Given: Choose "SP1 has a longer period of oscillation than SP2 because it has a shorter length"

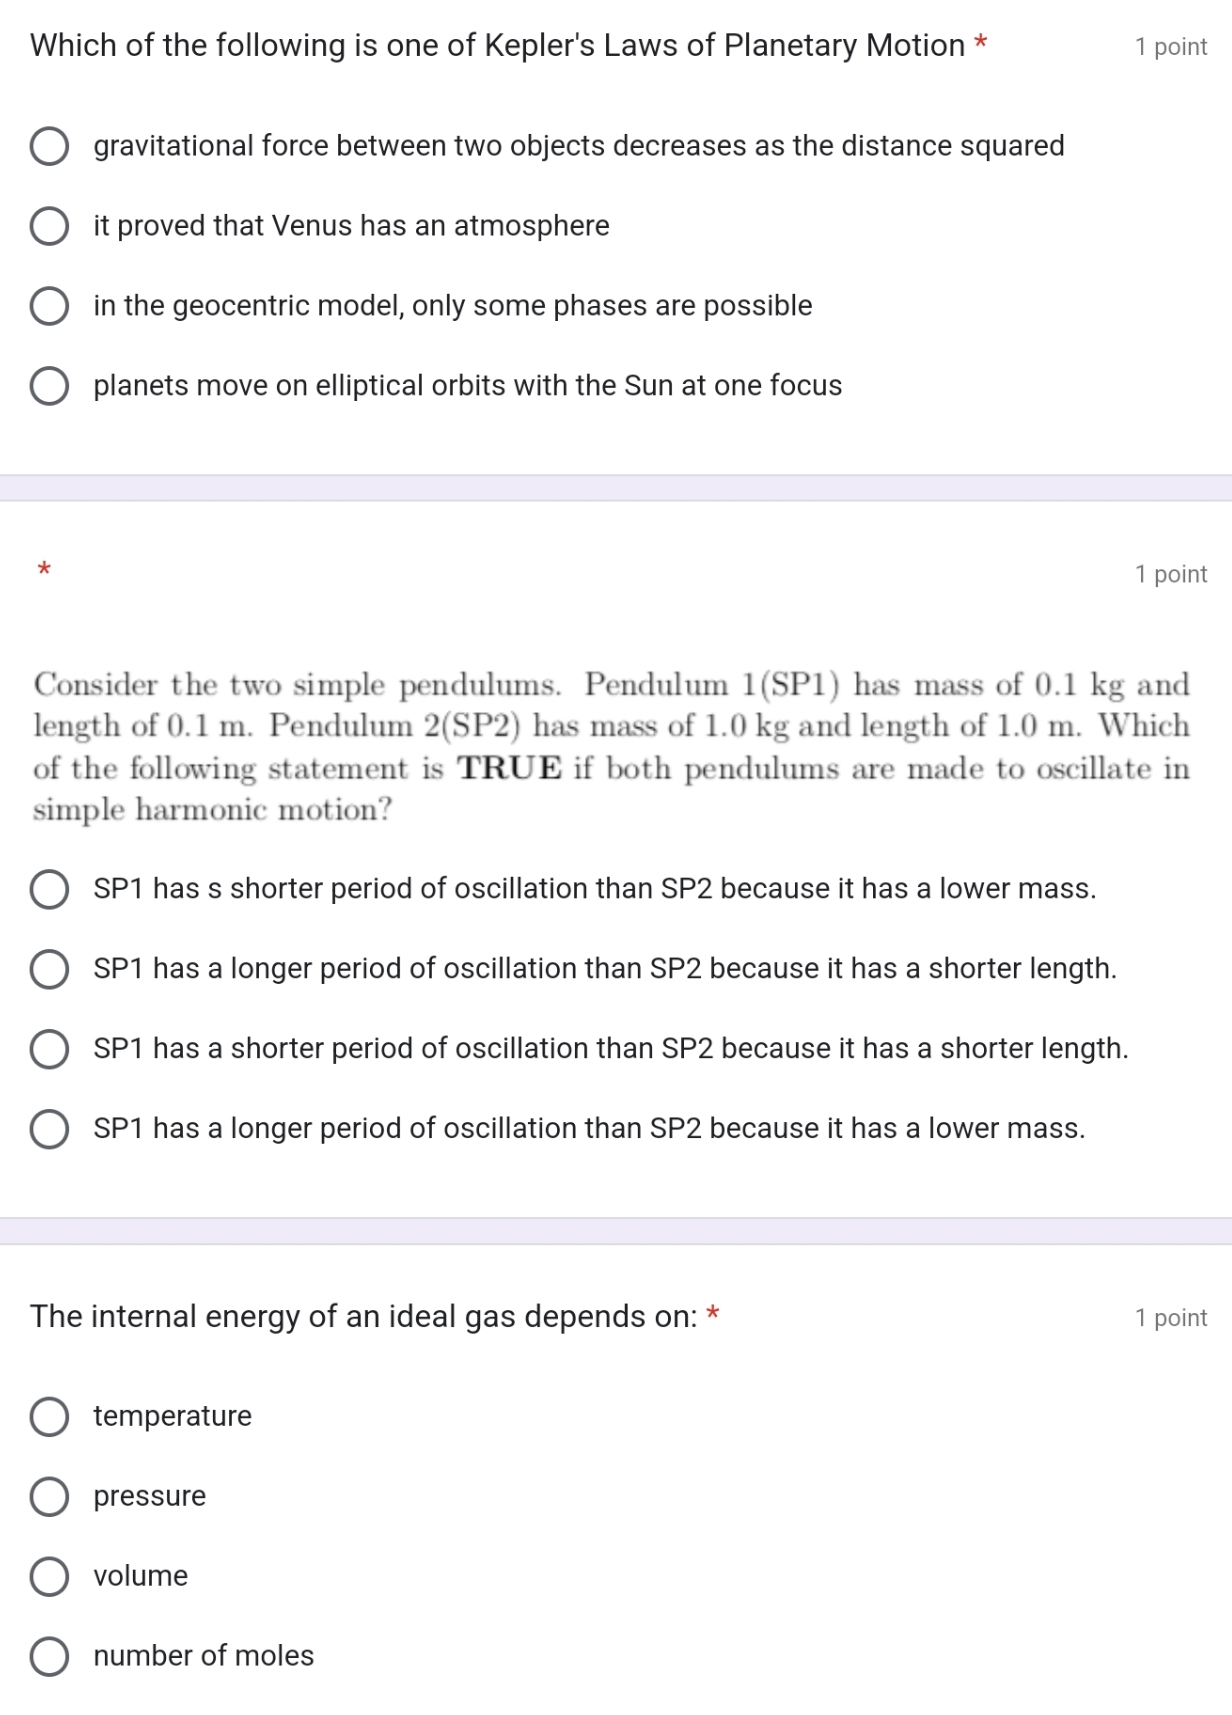Looking at the screenshot, I should tap(48, 968).
